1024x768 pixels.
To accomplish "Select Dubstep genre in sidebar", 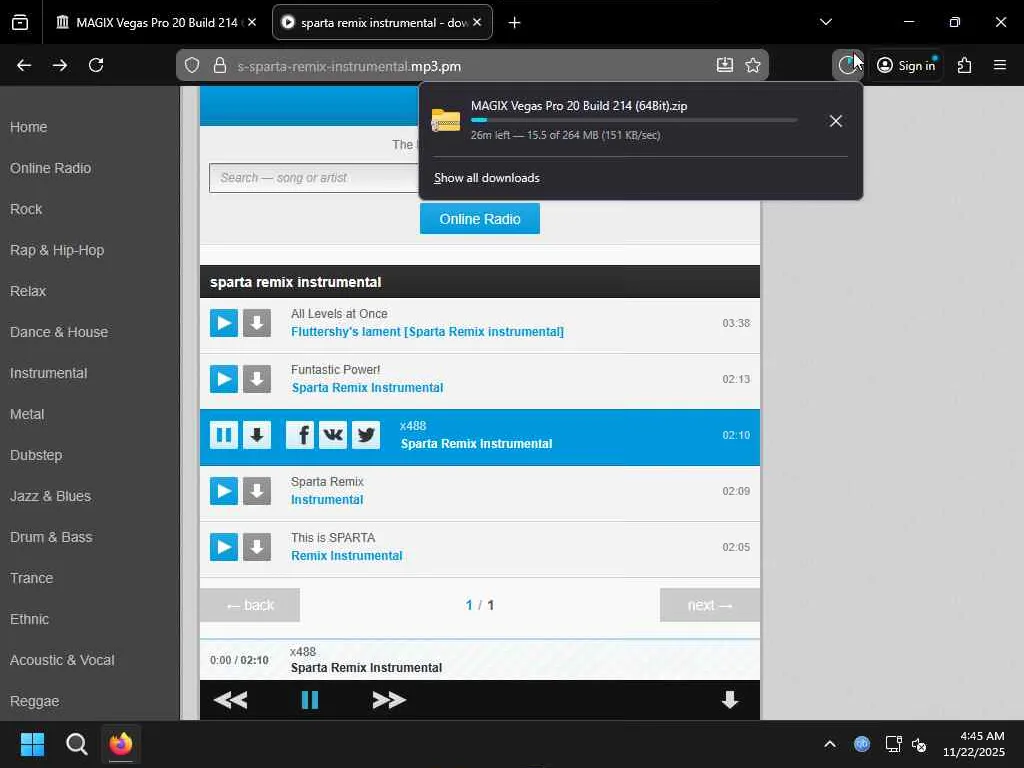I will 36,455.
